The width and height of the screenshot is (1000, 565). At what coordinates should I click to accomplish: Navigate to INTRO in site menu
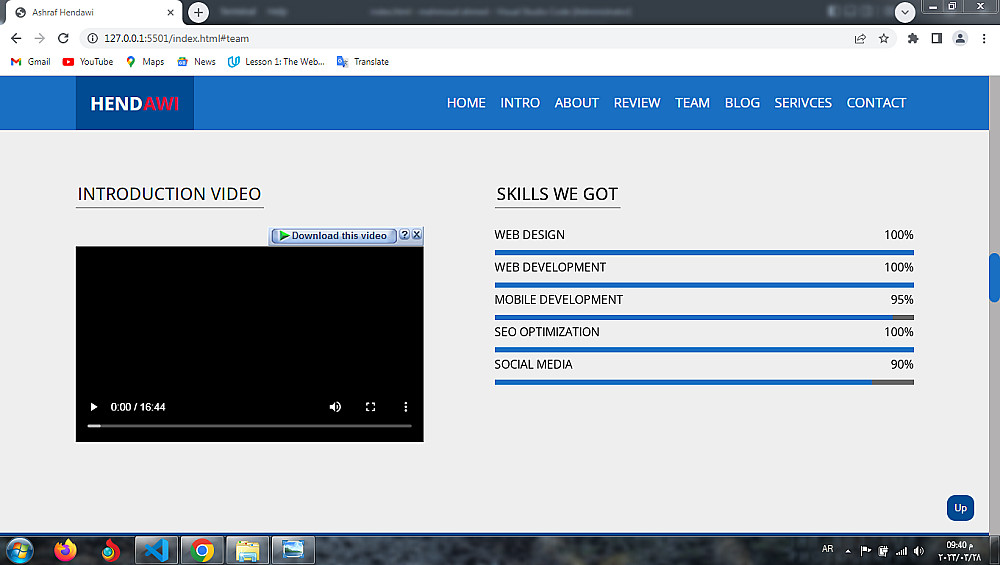point(520,103)
